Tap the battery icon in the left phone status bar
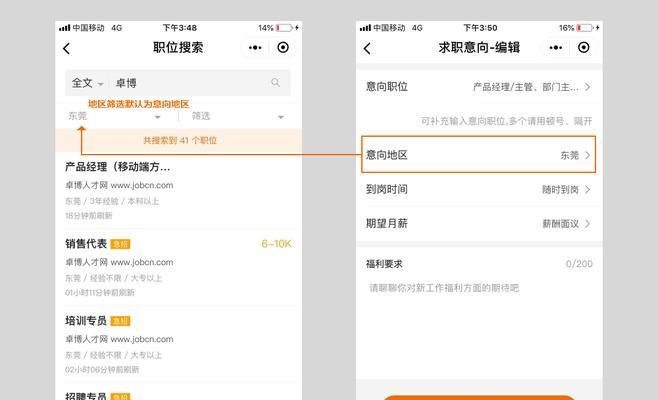Viewport: 658px width, 400px height. [x=285, y=28]
